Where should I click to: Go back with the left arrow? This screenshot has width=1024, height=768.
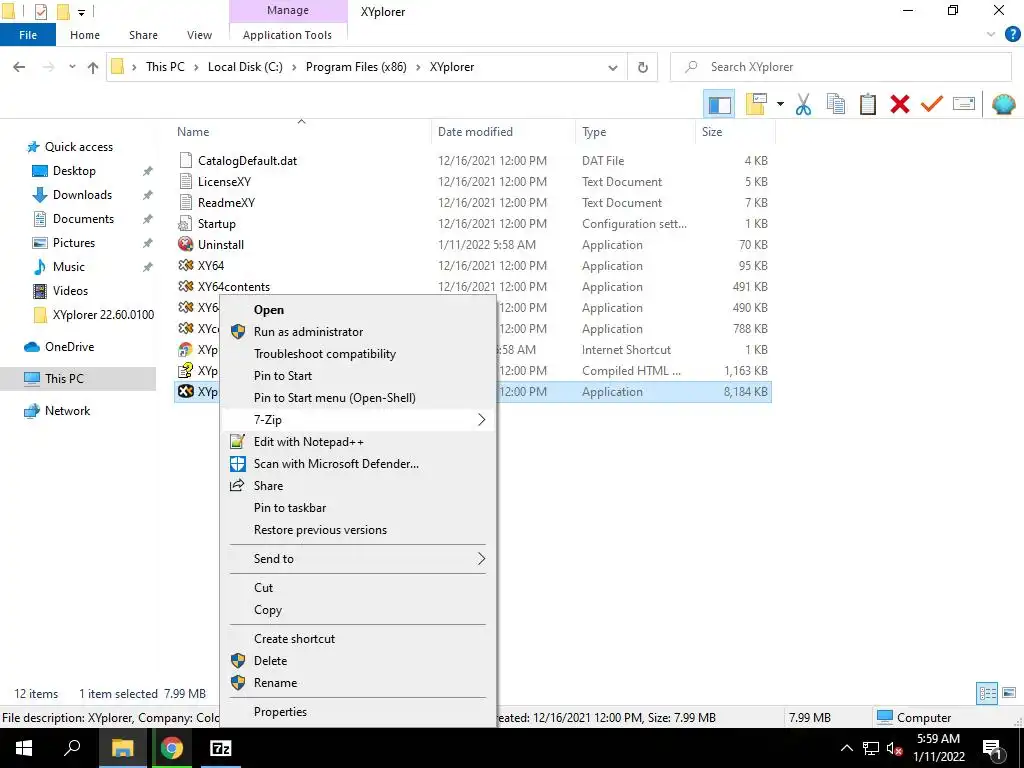19,67
